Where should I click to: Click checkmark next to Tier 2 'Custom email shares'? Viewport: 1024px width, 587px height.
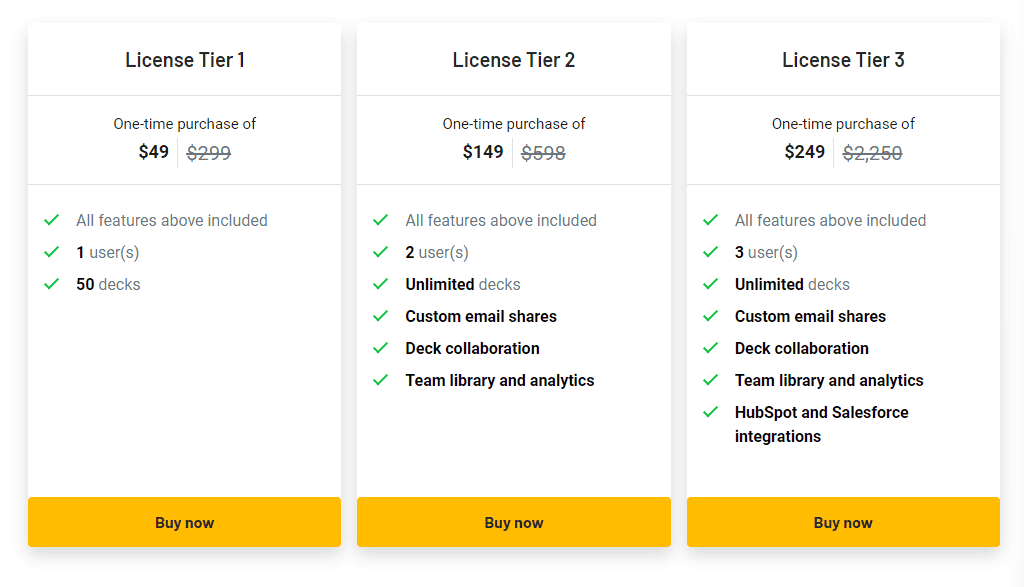click(x=380, y=316)
